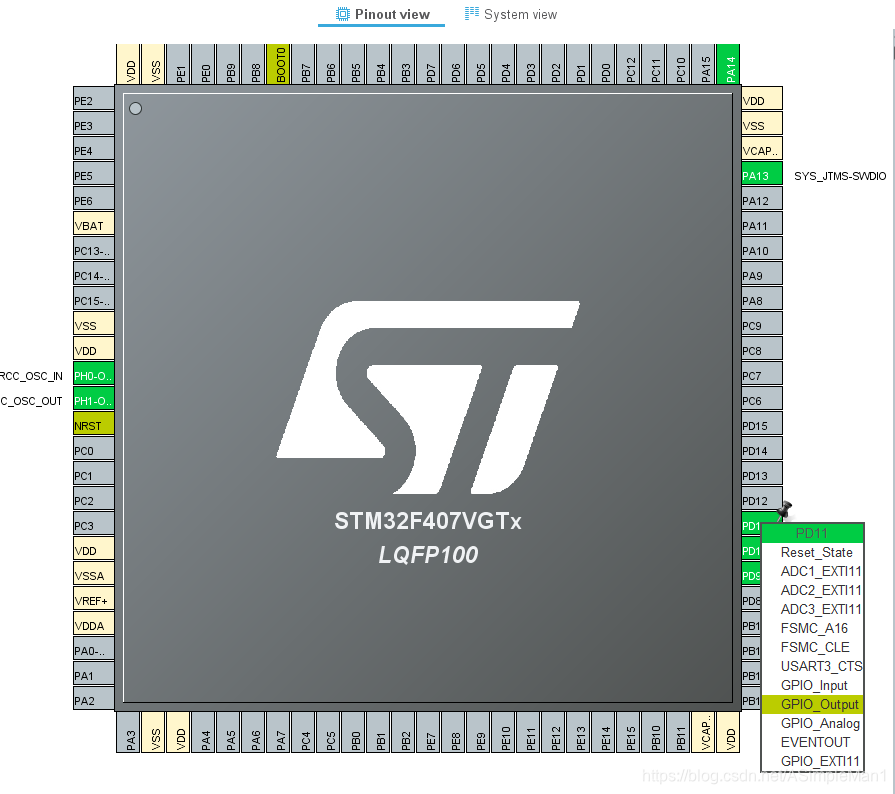Screen dimensions: 895x794
Task: Select the PH0-OSC_IN pin
Action: (x=94, y=374)
